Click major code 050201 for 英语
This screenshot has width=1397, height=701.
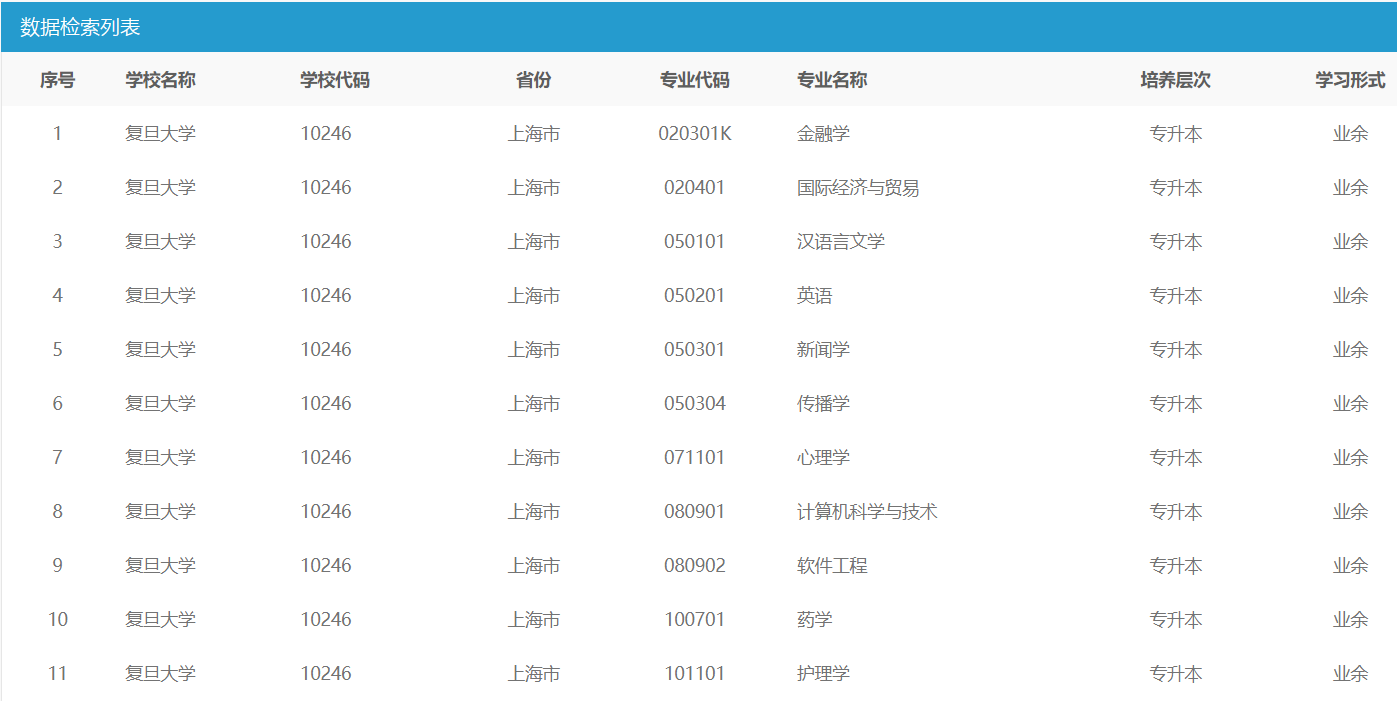coord(694,295)
